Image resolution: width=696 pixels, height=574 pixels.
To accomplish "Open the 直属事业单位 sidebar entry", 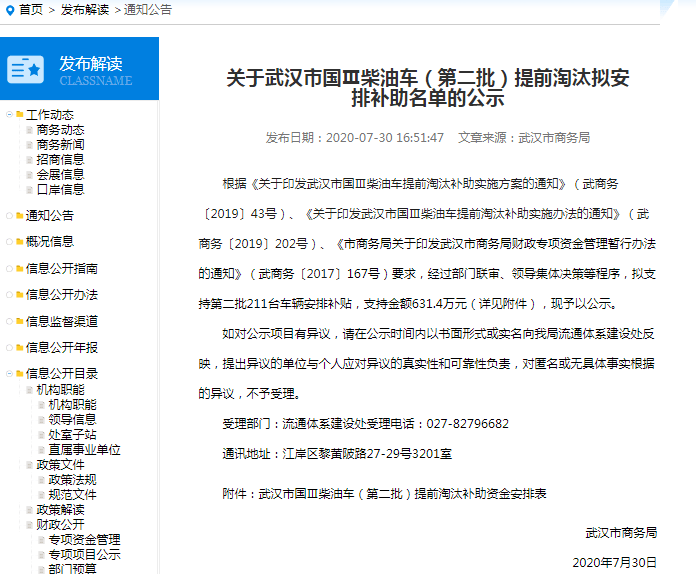I will point(84,450).
